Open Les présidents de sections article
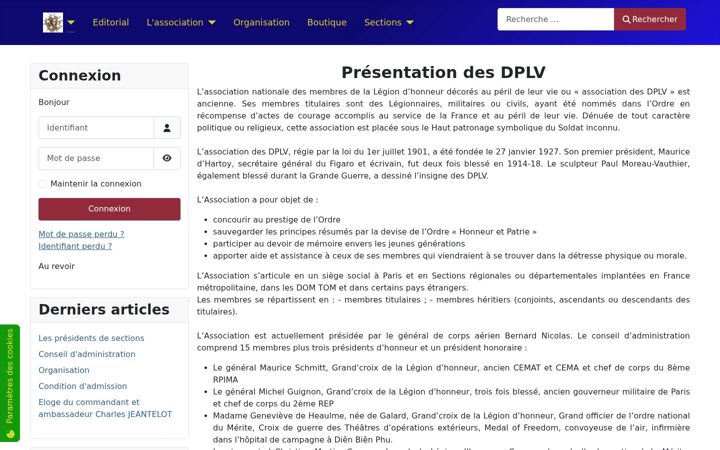The height and width of the screenshot is (450, 720). [91, 338]
